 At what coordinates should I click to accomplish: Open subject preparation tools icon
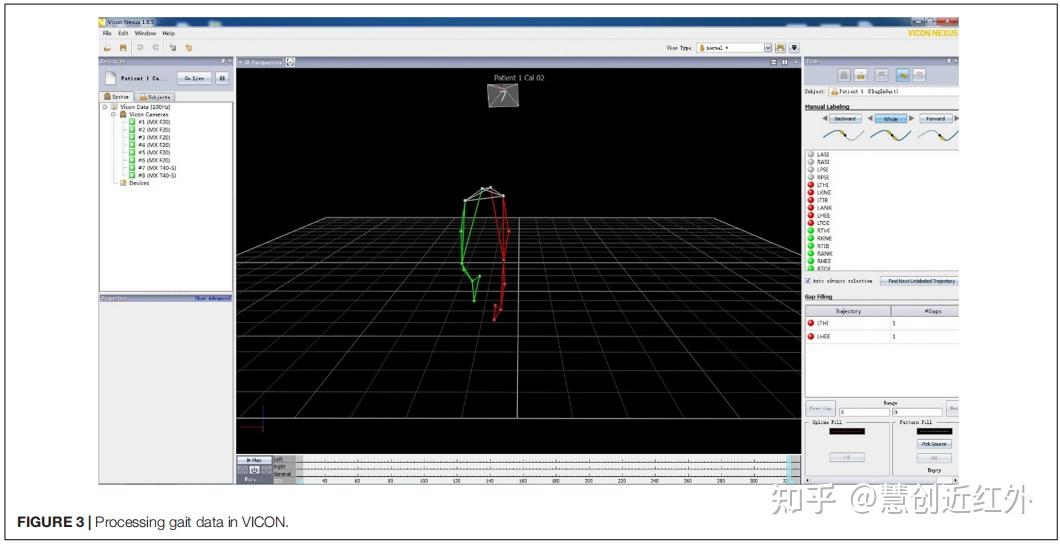click(861, 75)
